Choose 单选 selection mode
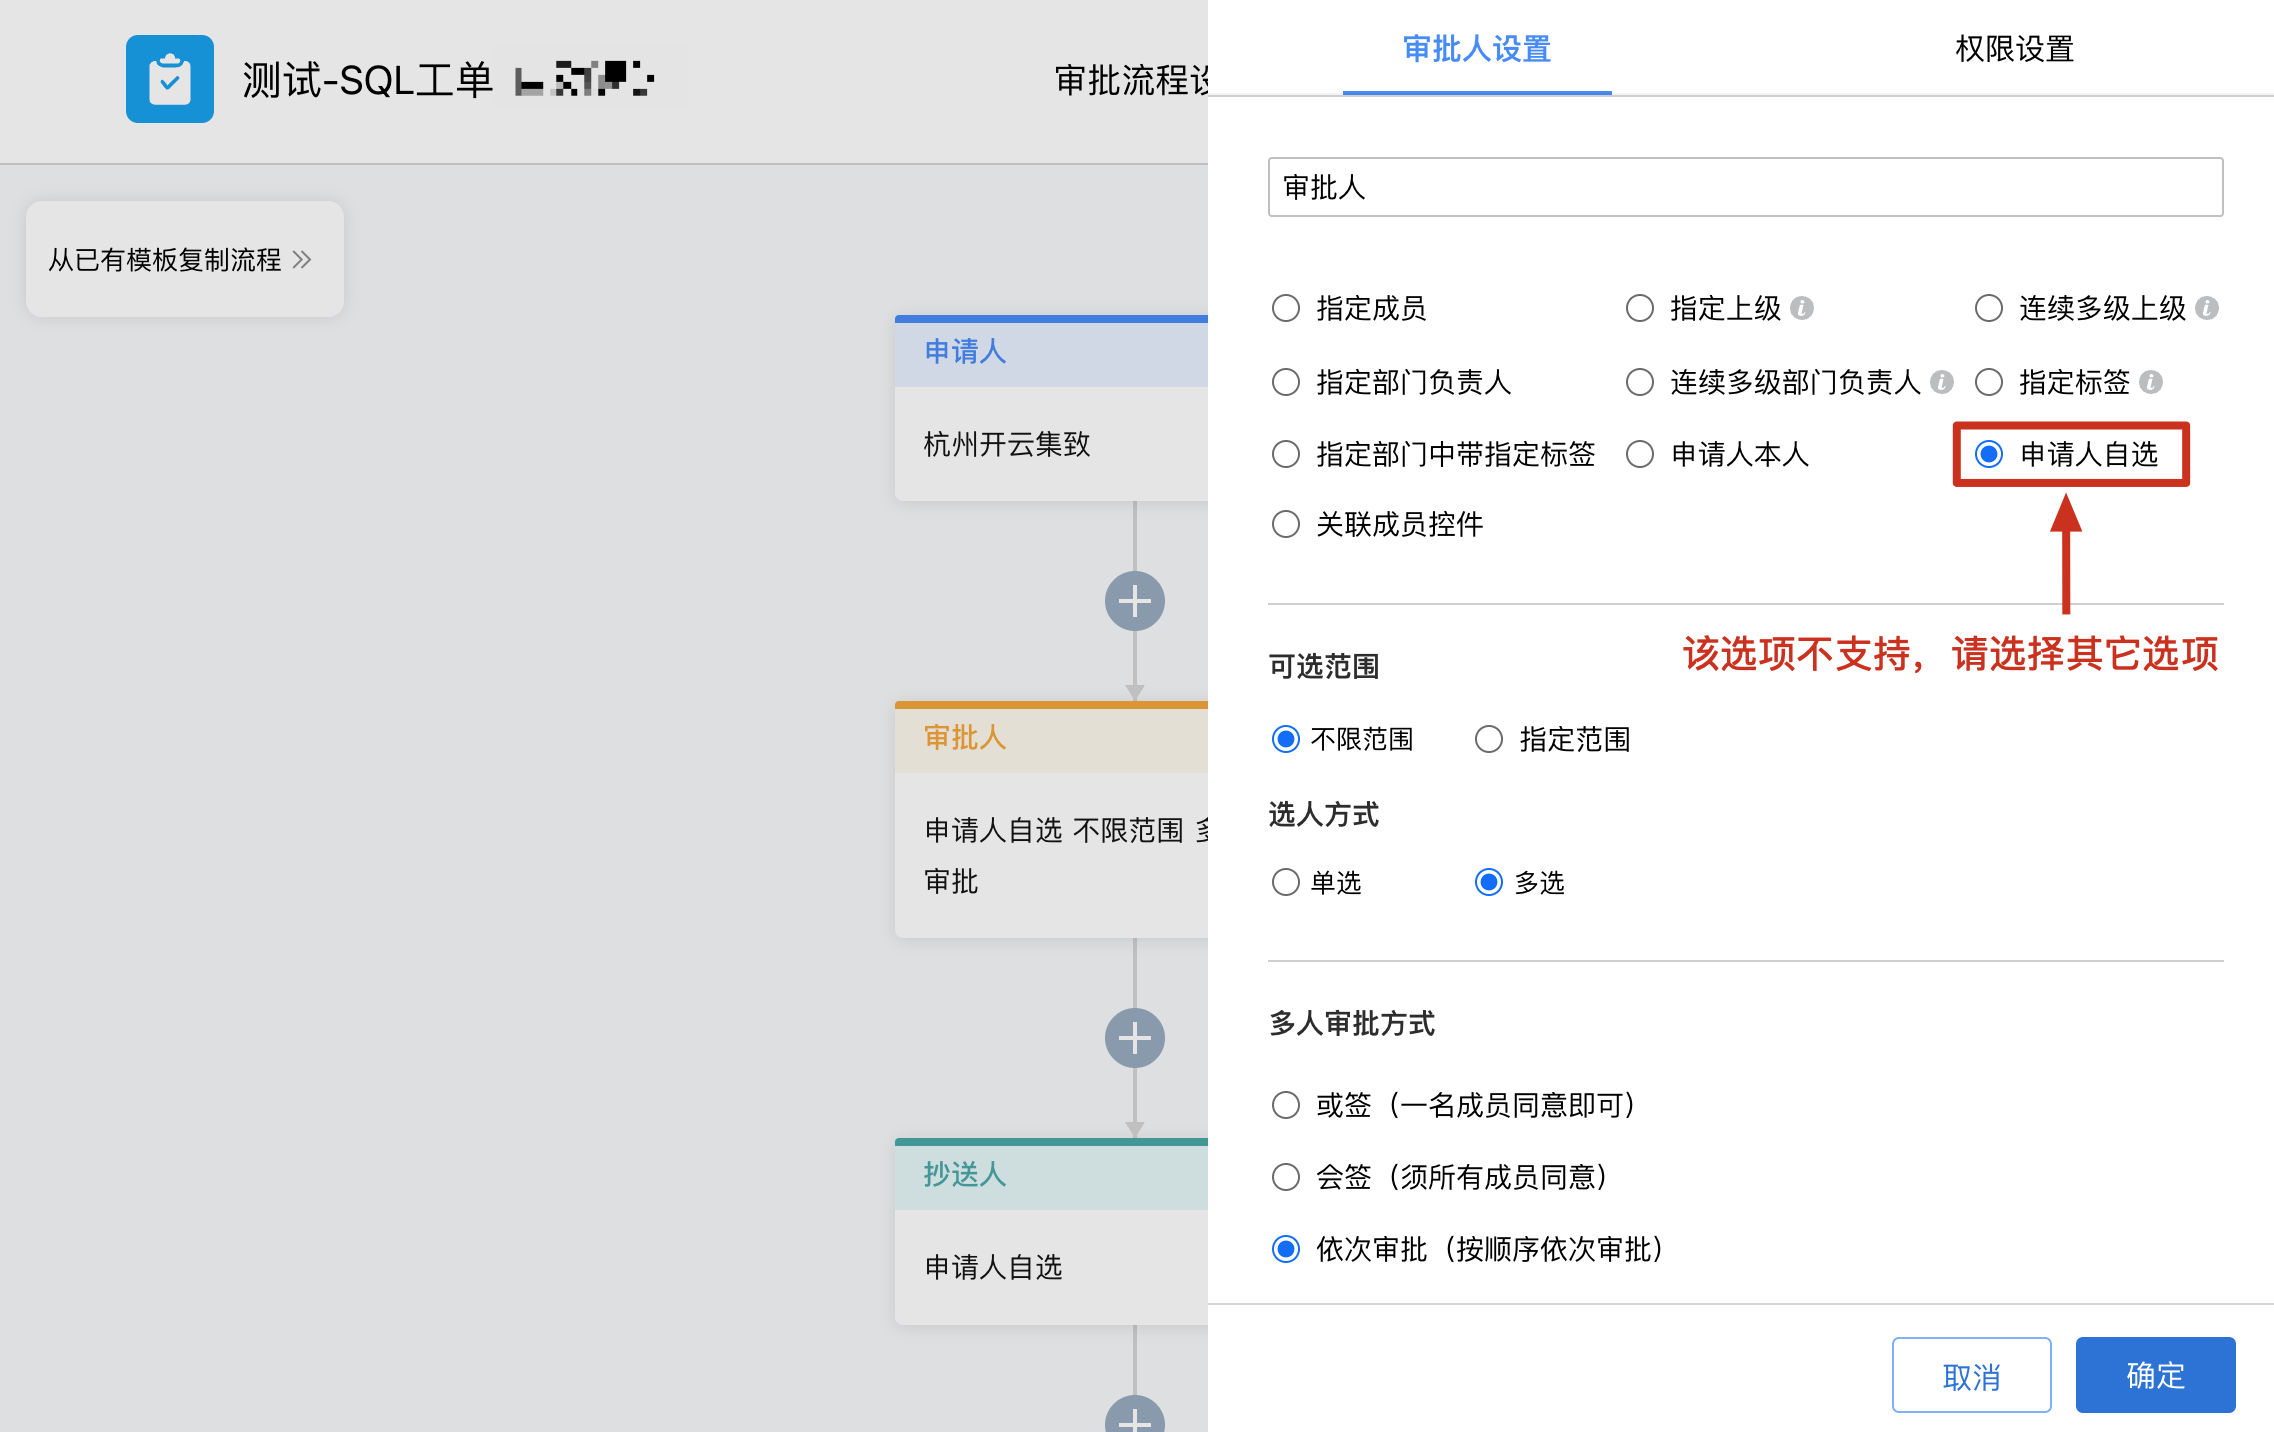 pos(1286,882)
